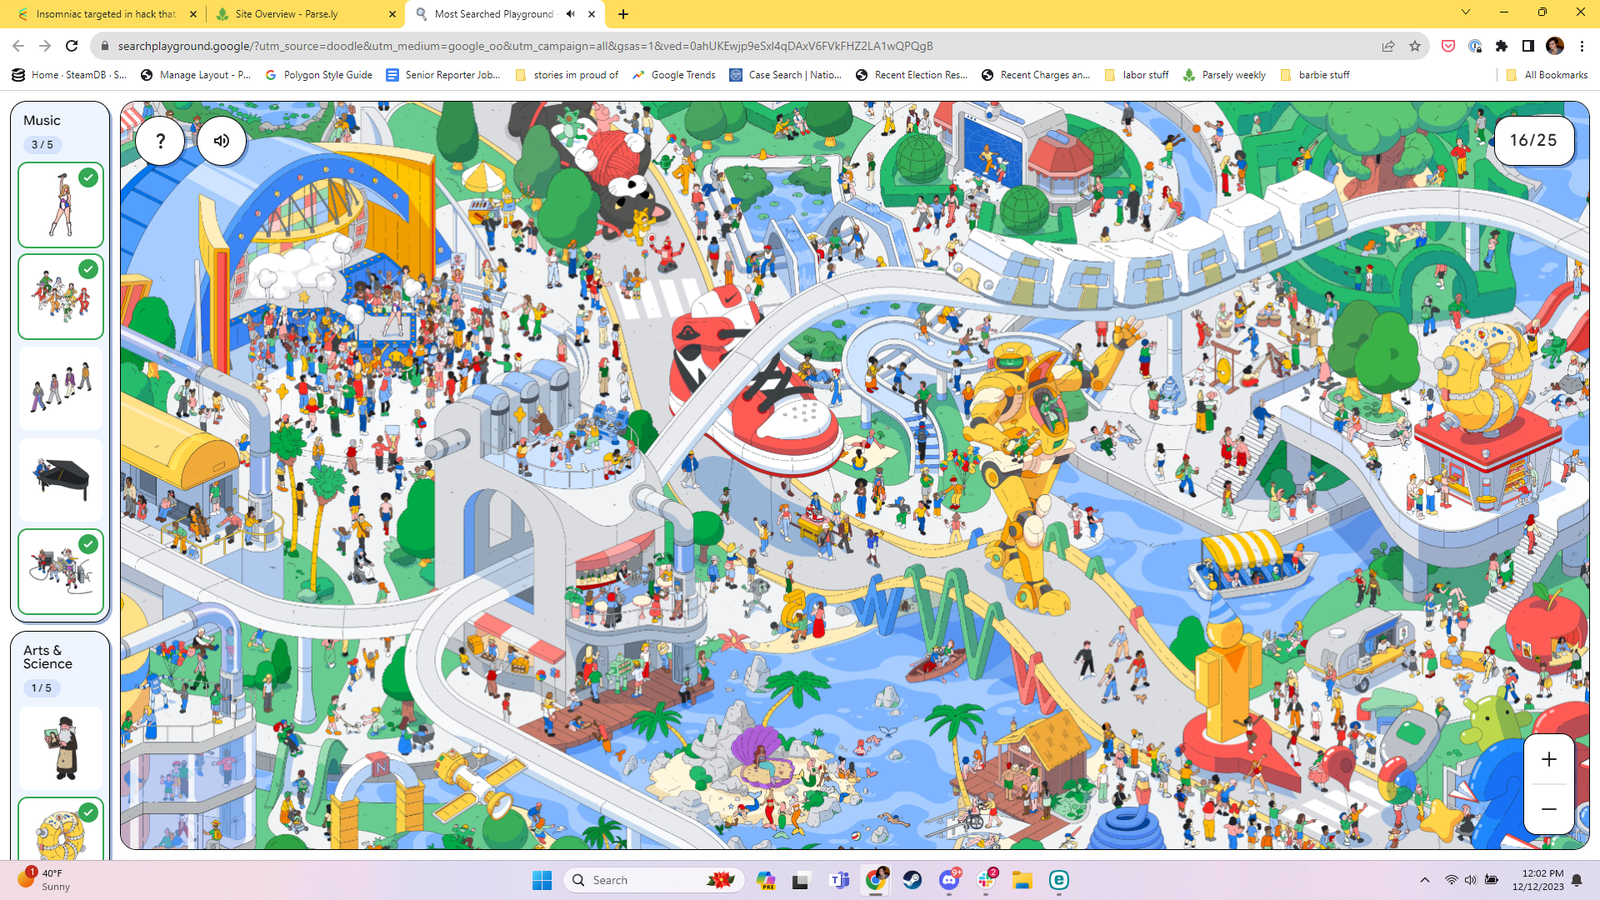This screenshot has width=1600, height=900.
Task: Select the walking group of people card
Action: coord(61,388)
